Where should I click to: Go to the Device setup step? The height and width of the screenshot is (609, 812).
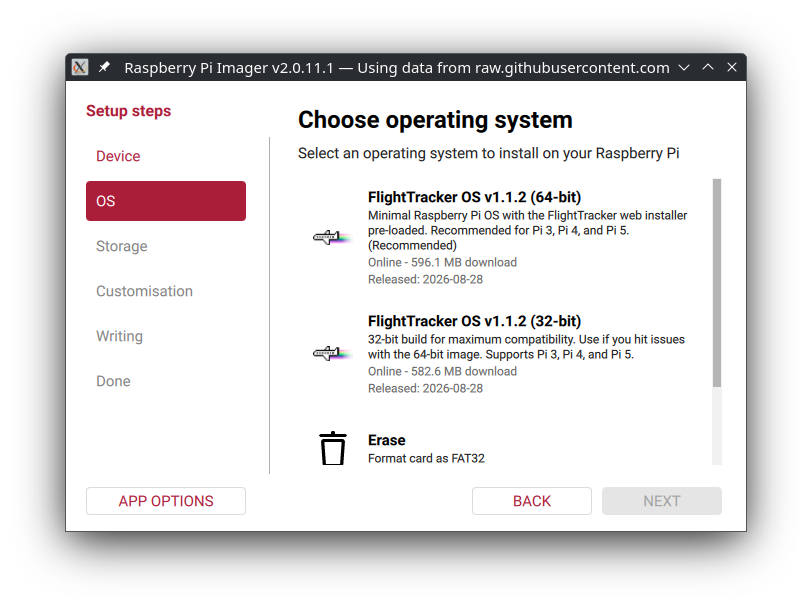pos(166,156)
